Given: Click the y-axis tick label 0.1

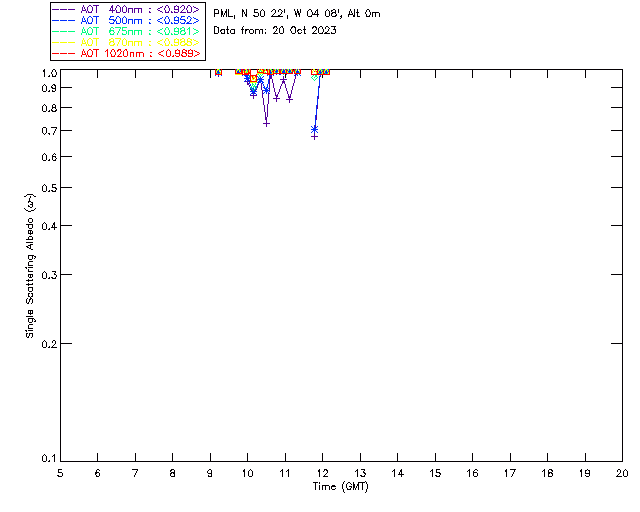Looking at the screenshot, I should (49, 459).
